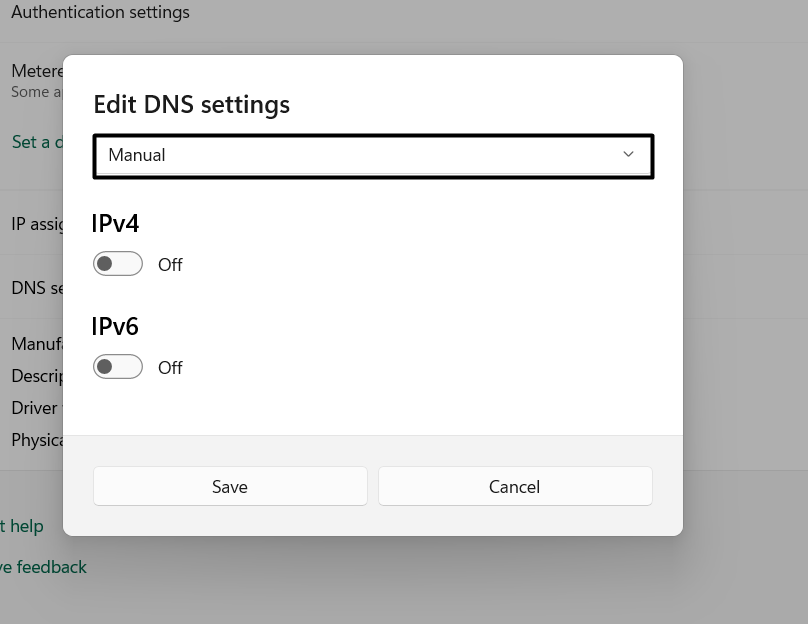Click the Authentication settings row behind the dialog

click(x=100, y=13)
